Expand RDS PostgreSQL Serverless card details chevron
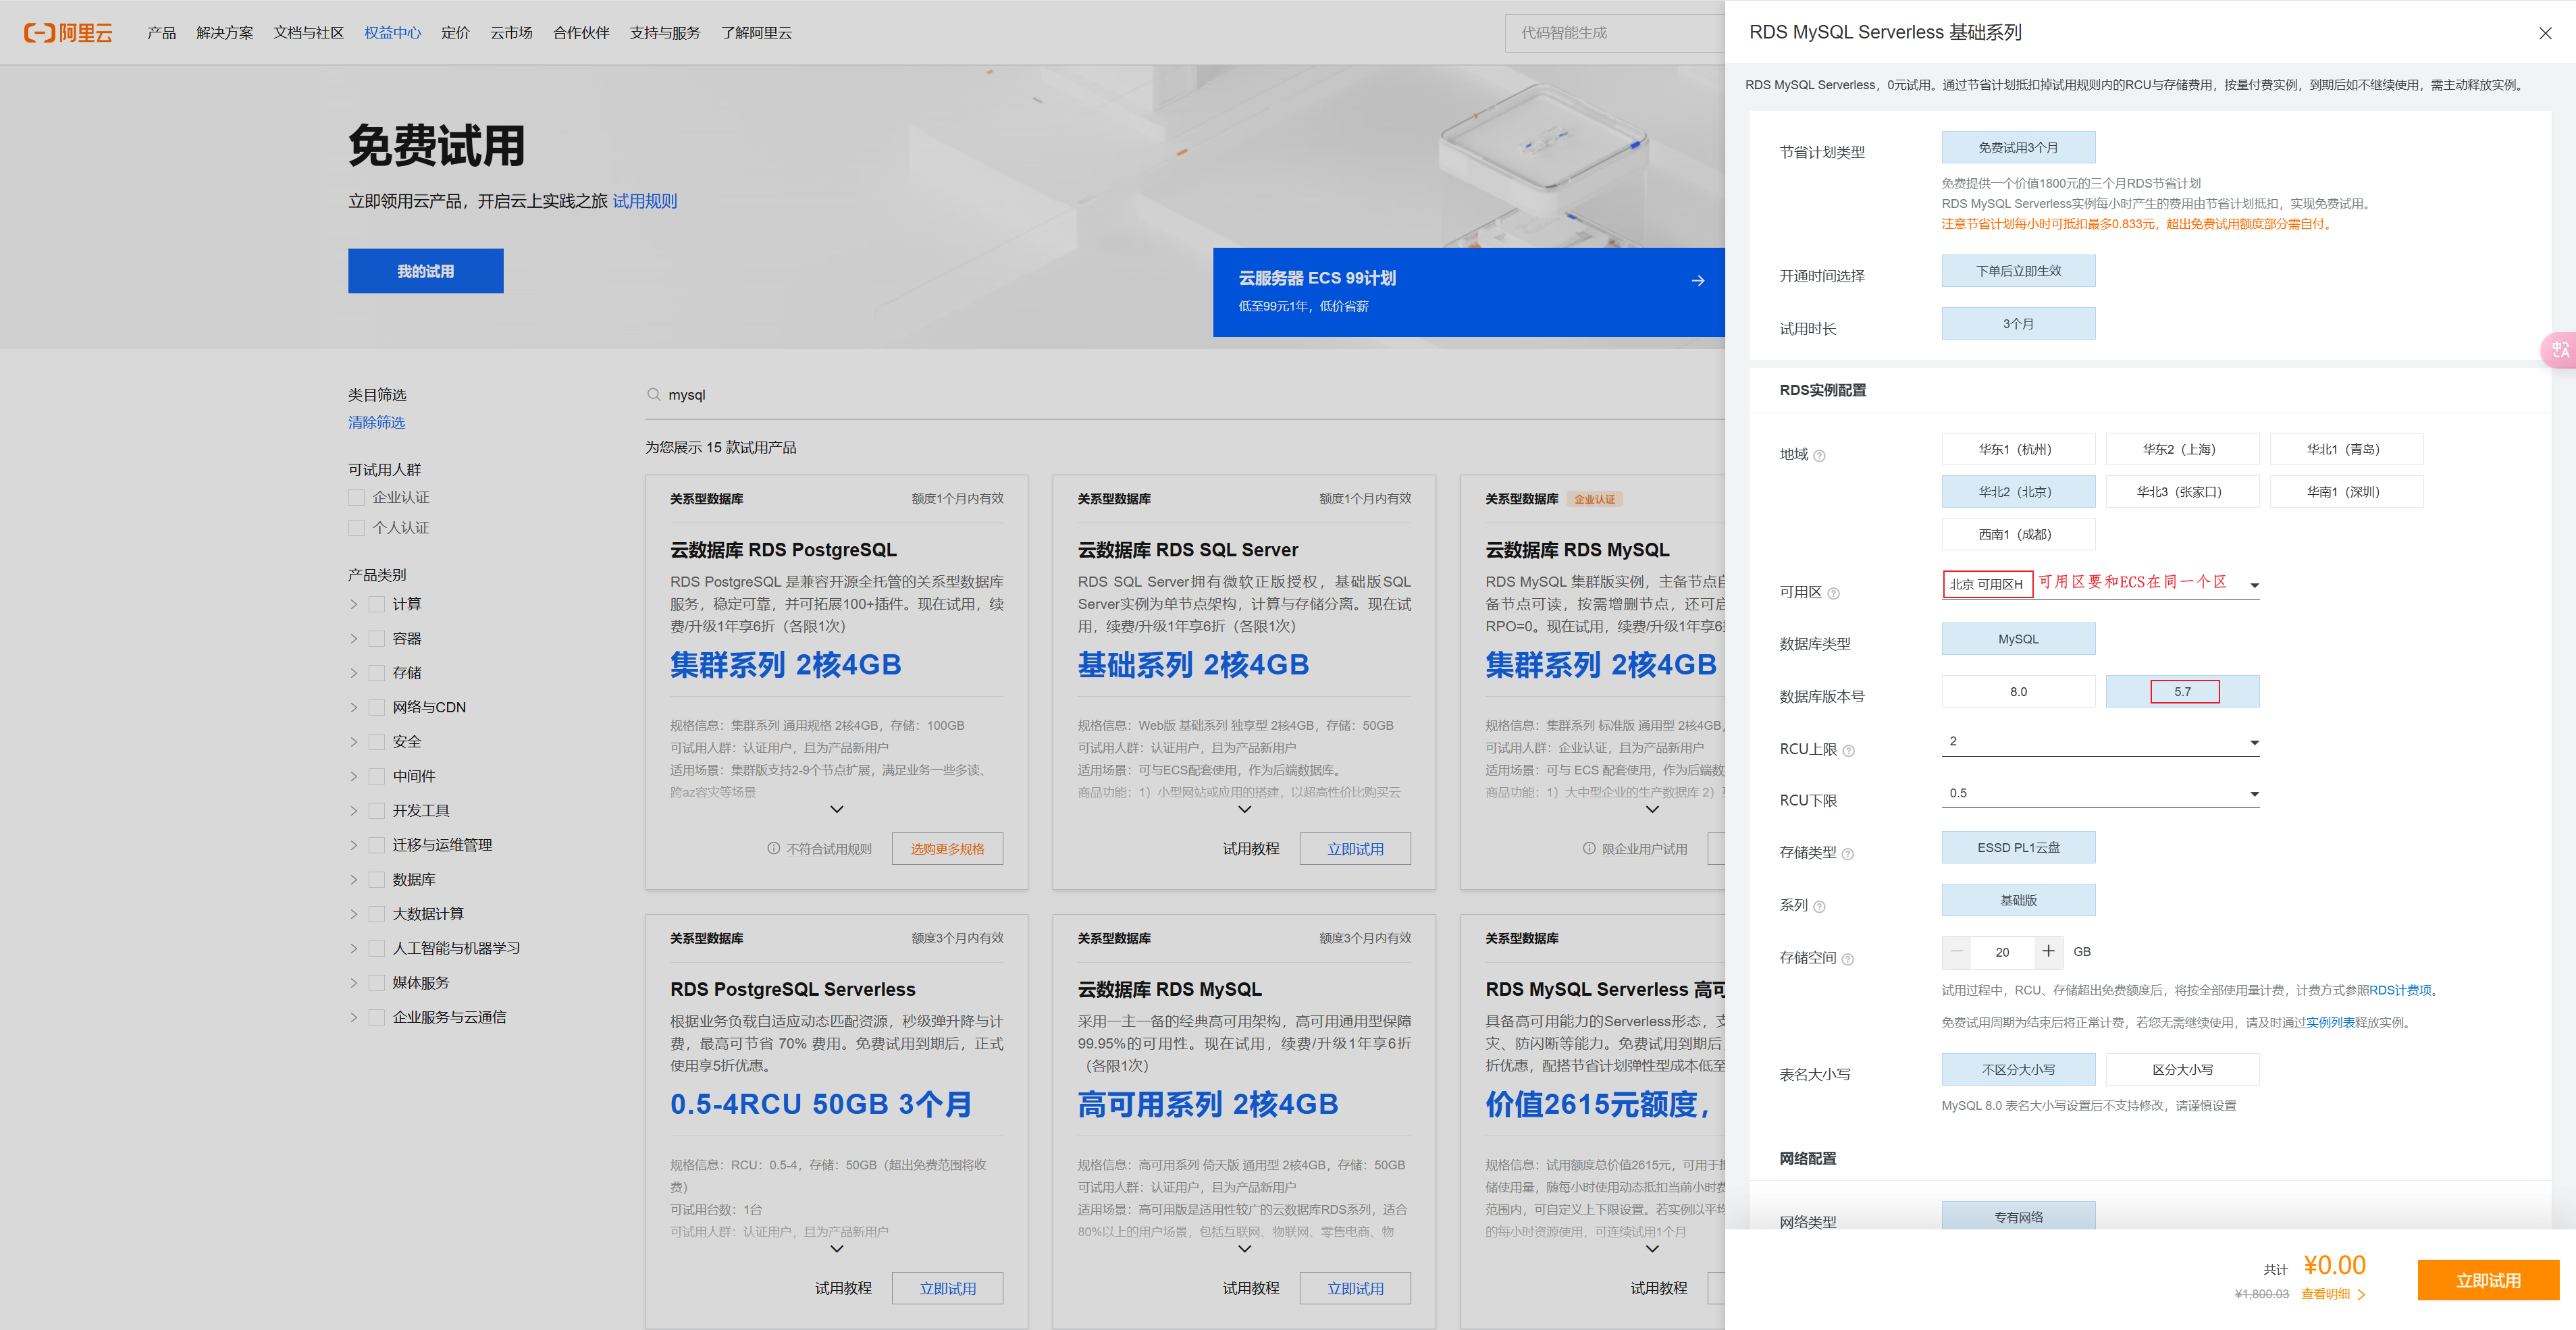 [x=837, y=1249]
